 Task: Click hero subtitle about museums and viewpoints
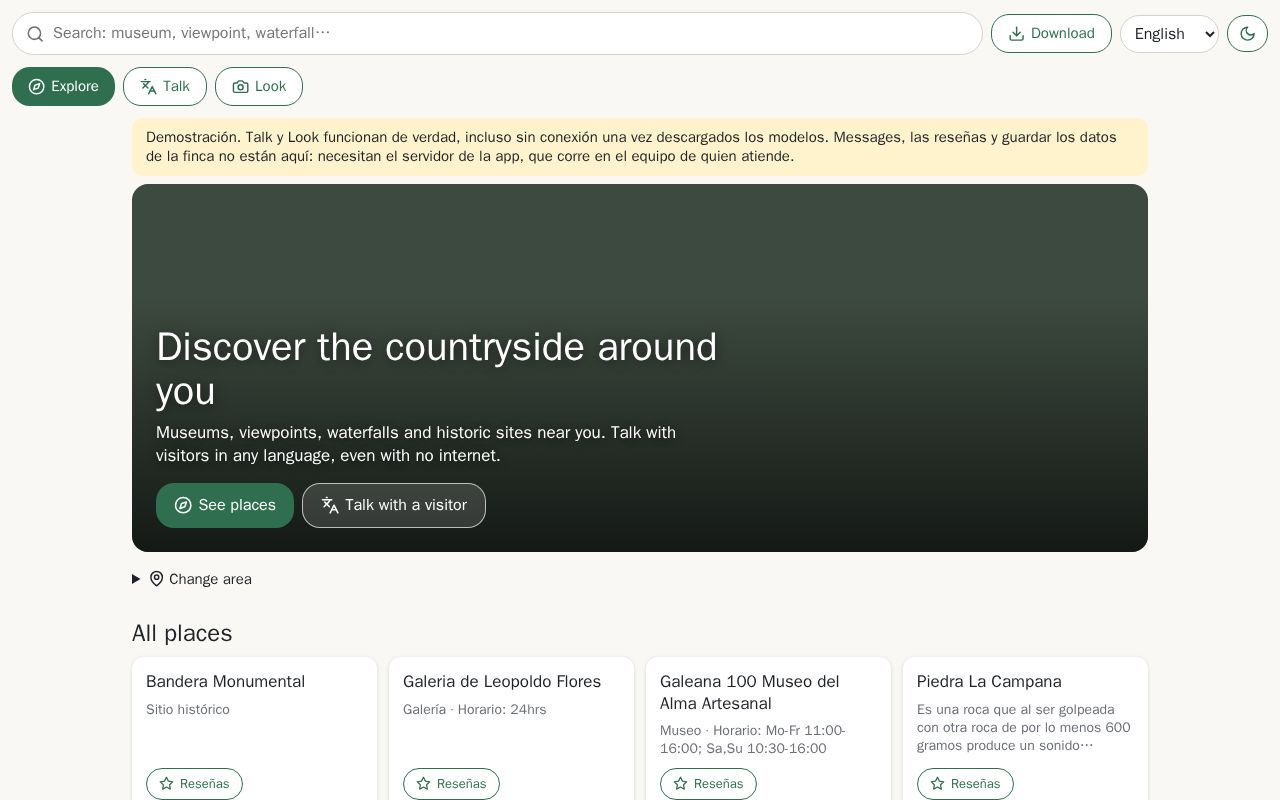[416, 444]
